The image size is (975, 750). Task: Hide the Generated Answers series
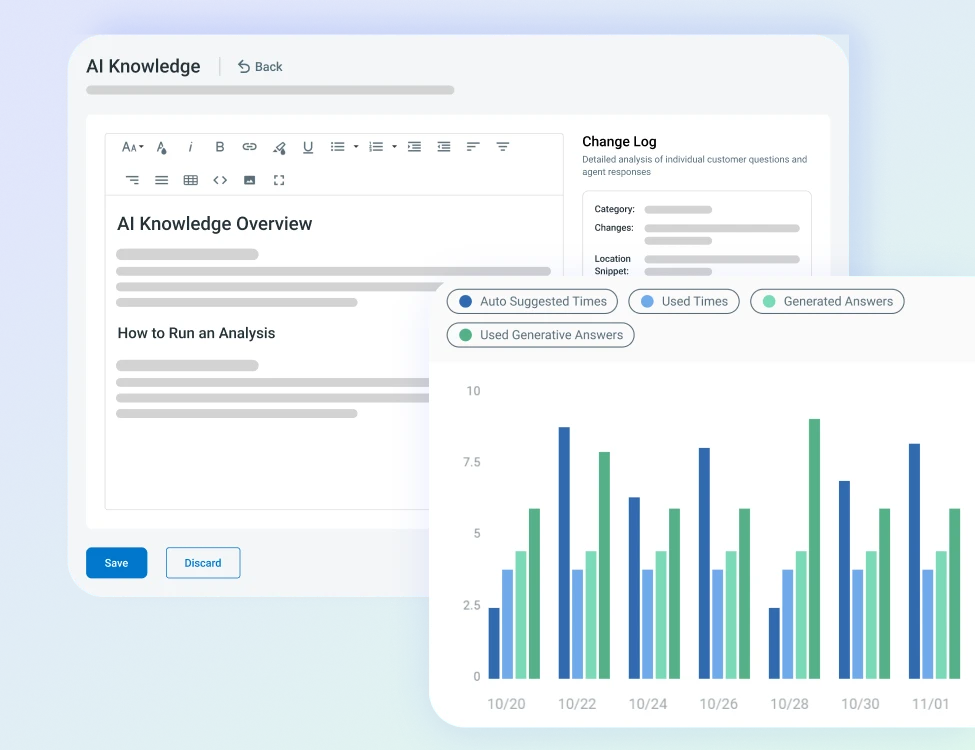click(x=827, y=301)
